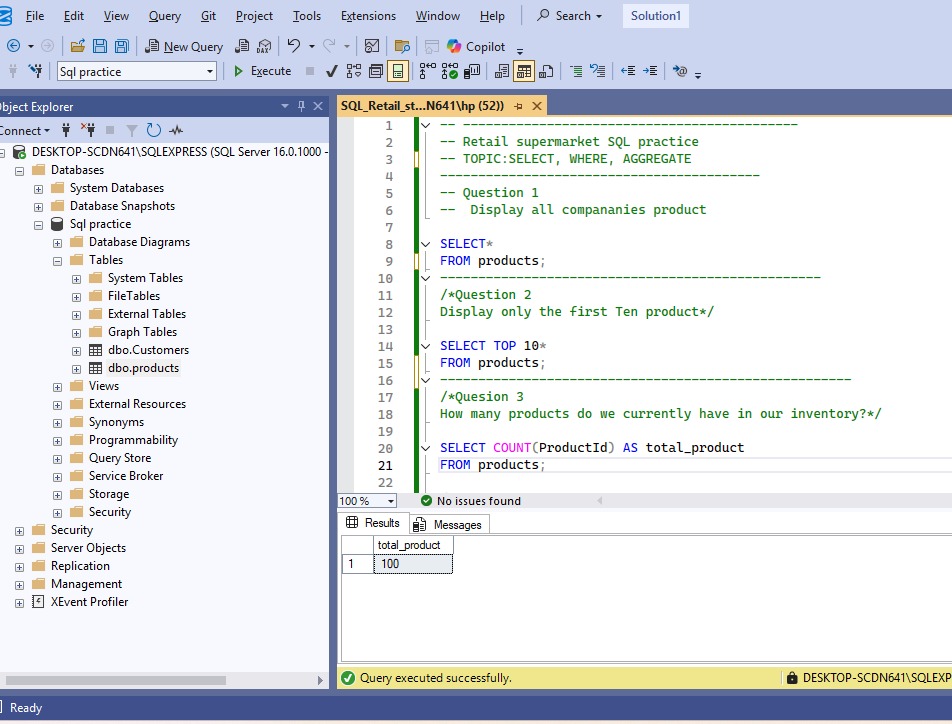This screenshot has width=952, height=724.
Task: Click the Open File folder icon
Action: [x=77, y=46]
